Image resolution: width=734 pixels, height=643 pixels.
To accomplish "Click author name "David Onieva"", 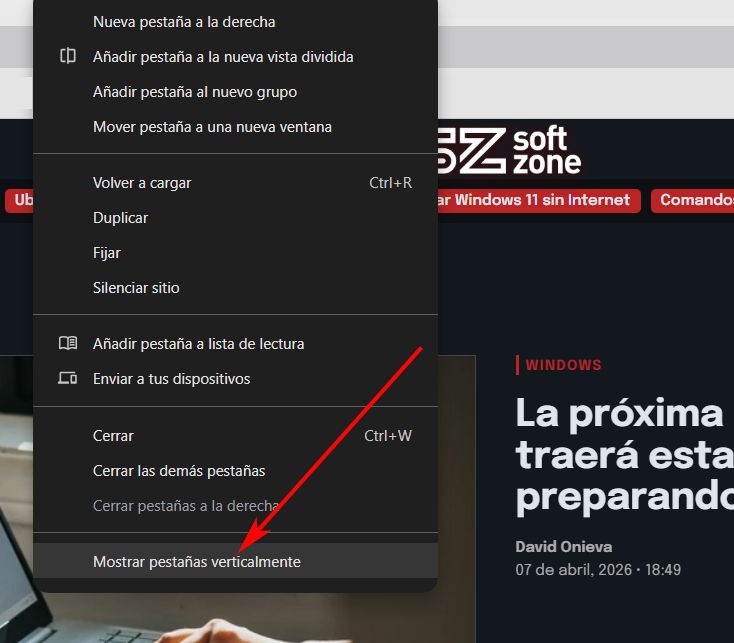I will click(x=564, y=547).
